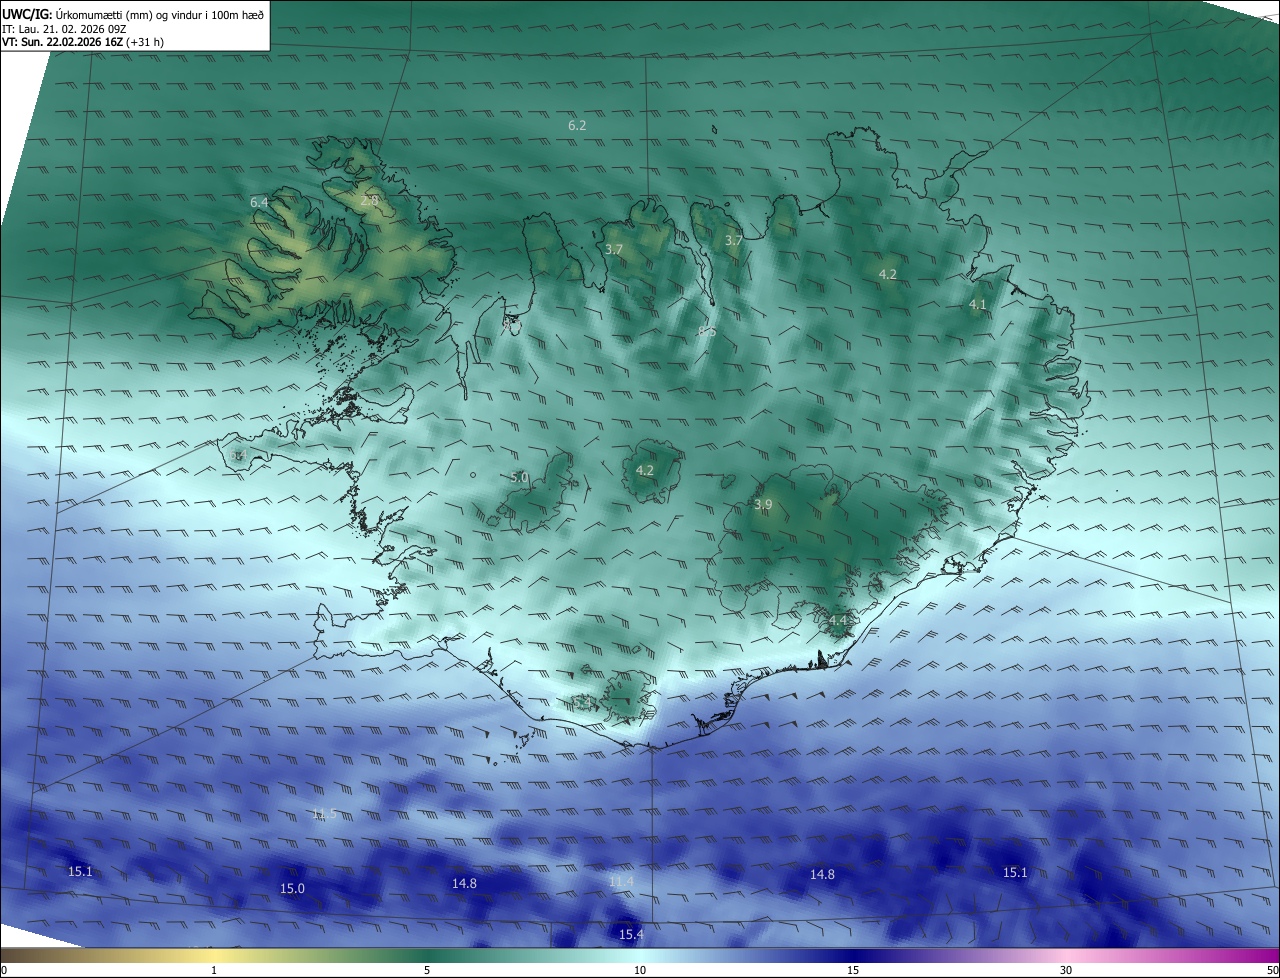Select the 3.9 value over Vatnajökull
The height and width of the screenshot is (978, 1280).
coord(763,505)
